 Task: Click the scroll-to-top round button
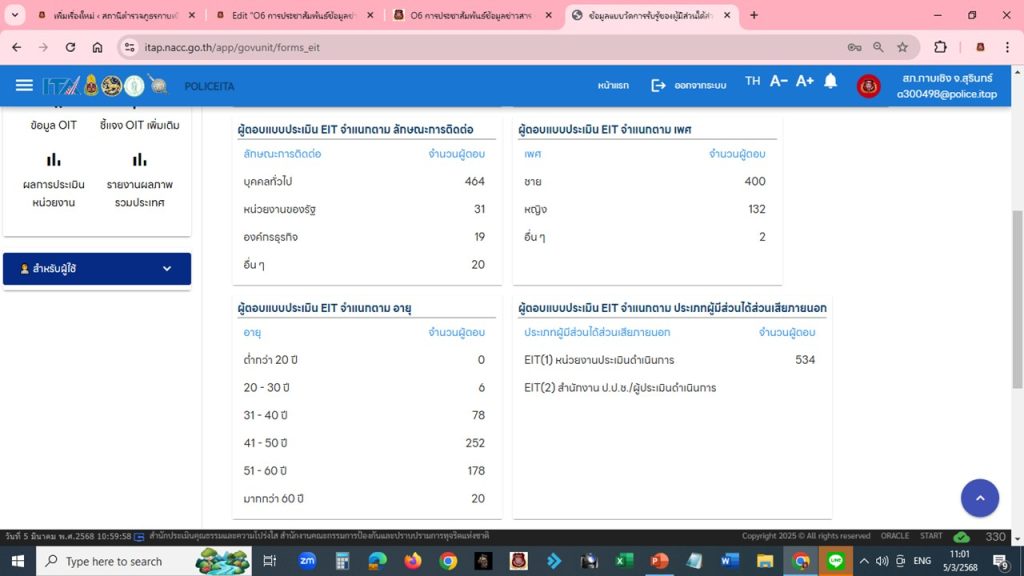pyautogui.click(x=979, y=498)
